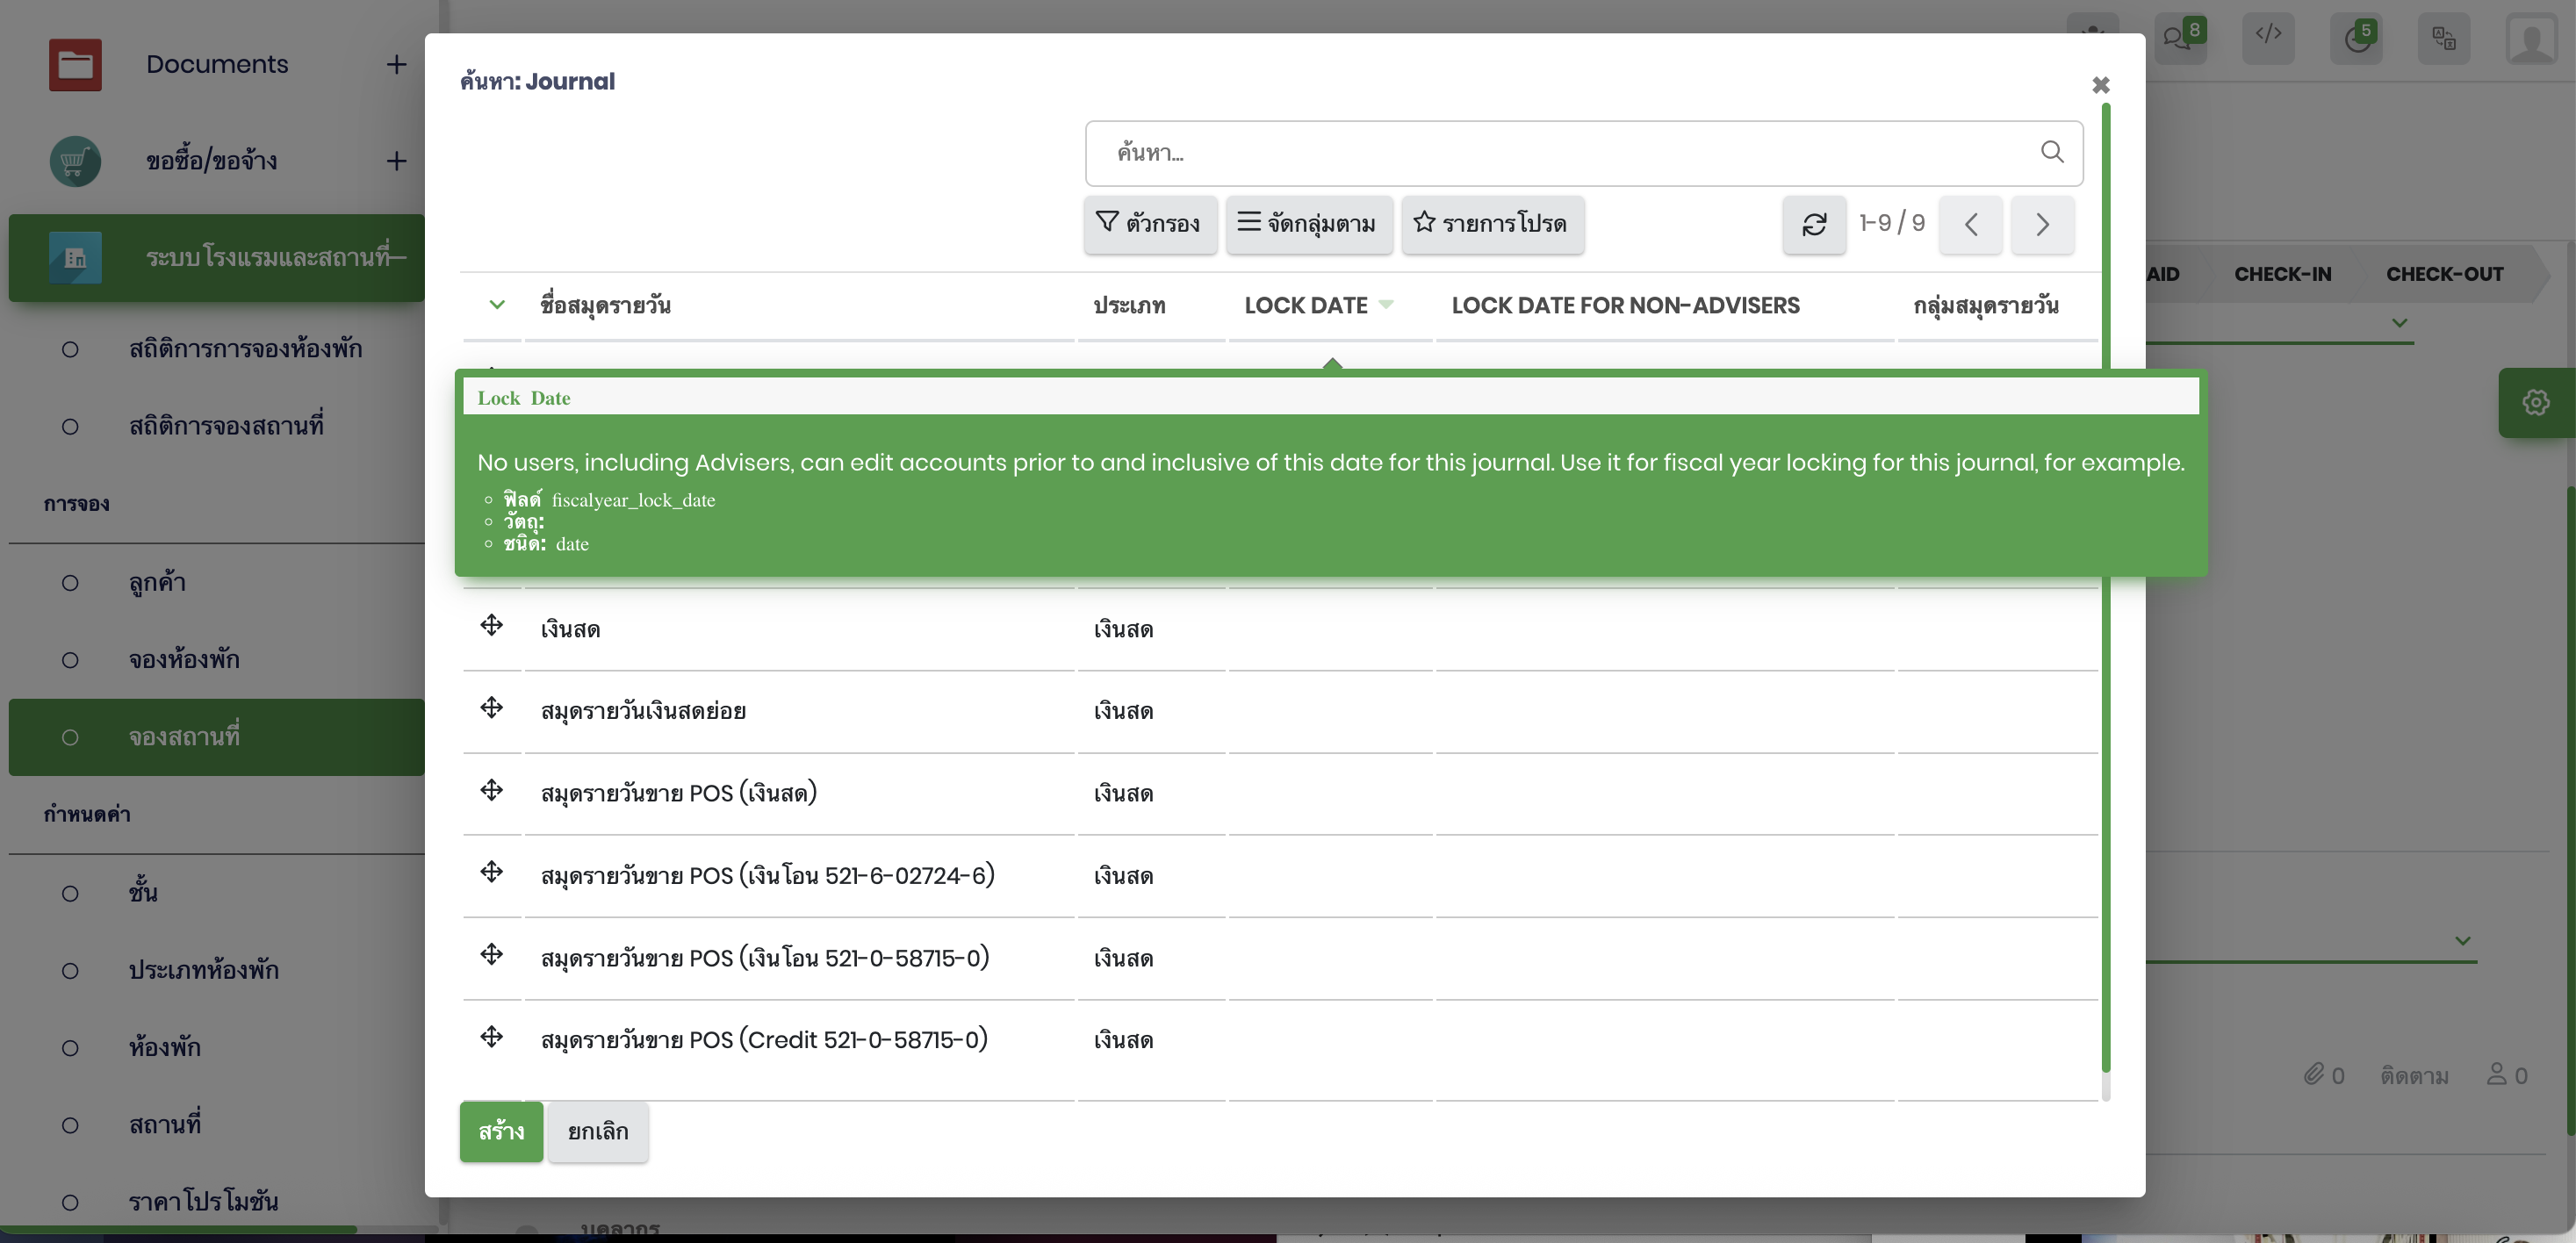
Task: Click the Documents folder icon in sidebar
Action: click(x=75, y=65)
